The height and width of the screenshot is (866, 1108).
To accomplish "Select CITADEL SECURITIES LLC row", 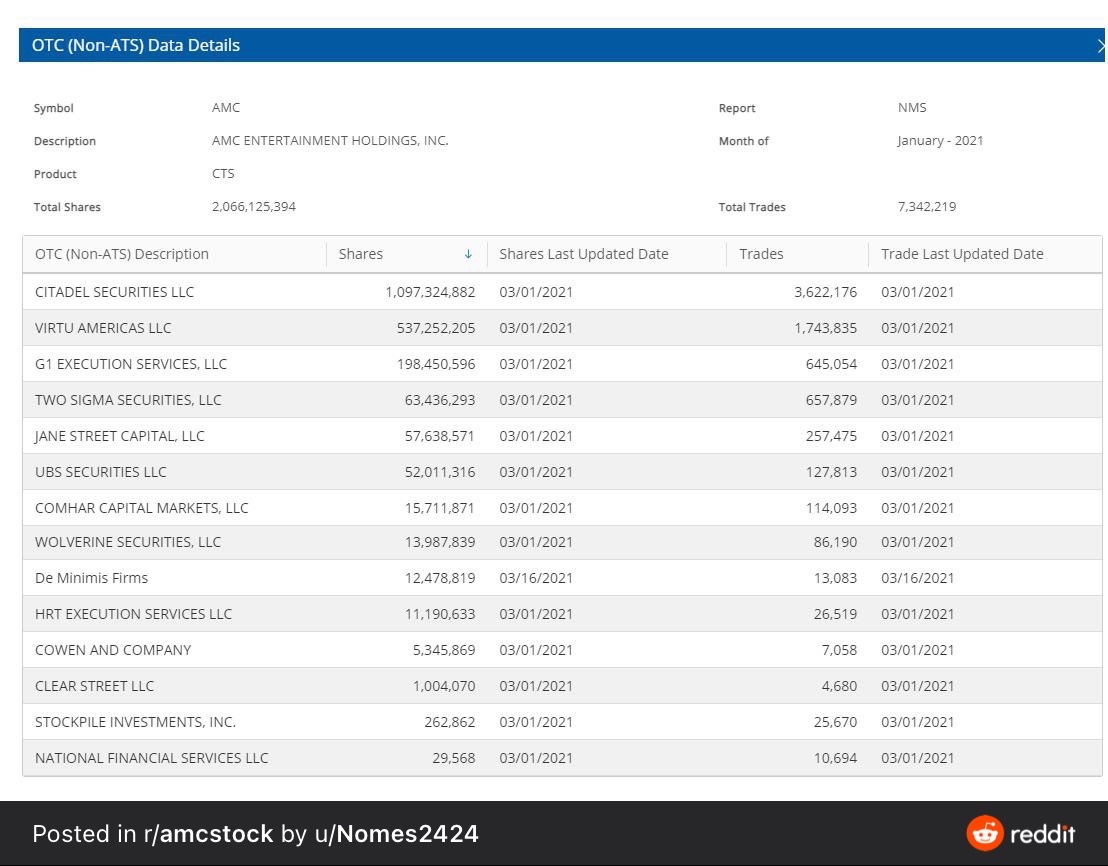I will (x=562, y=292).
